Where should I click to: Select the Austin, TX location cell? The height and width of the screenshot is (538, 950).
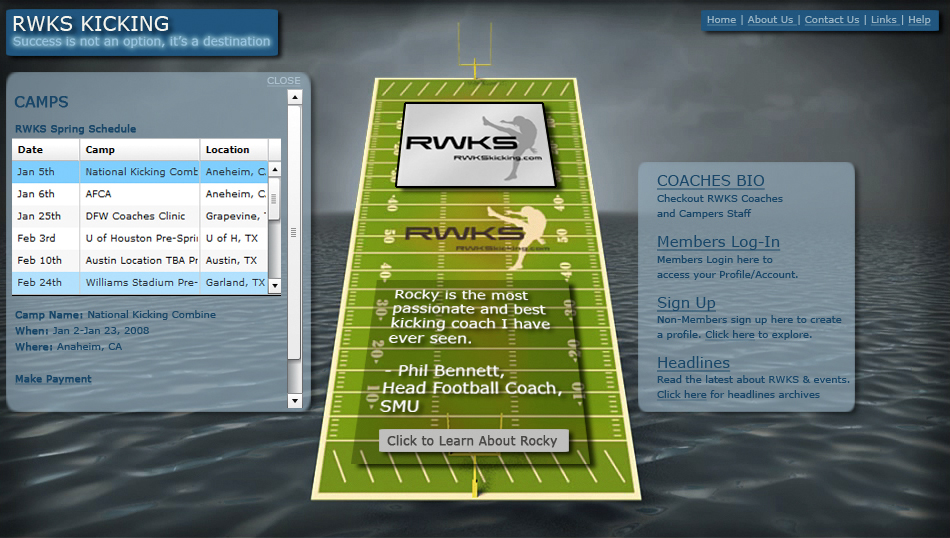[x=234, y=261]
